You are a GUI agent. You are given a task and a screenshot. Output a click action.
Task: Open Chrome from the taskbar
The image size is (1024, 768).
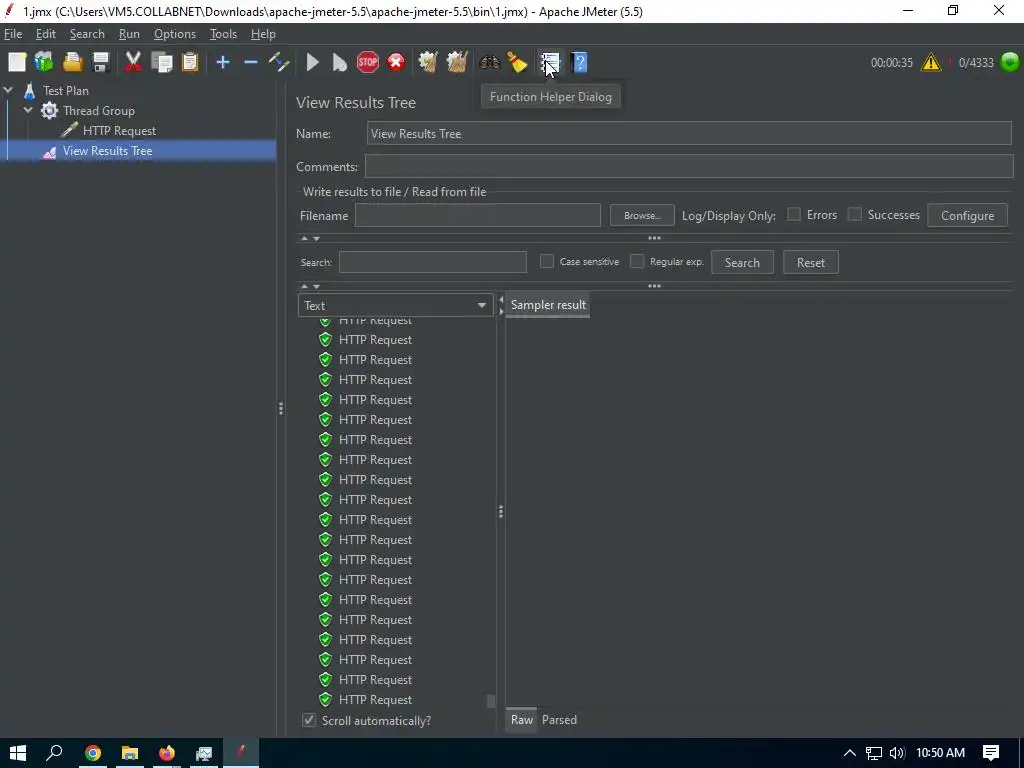click(x=93, y=753)
